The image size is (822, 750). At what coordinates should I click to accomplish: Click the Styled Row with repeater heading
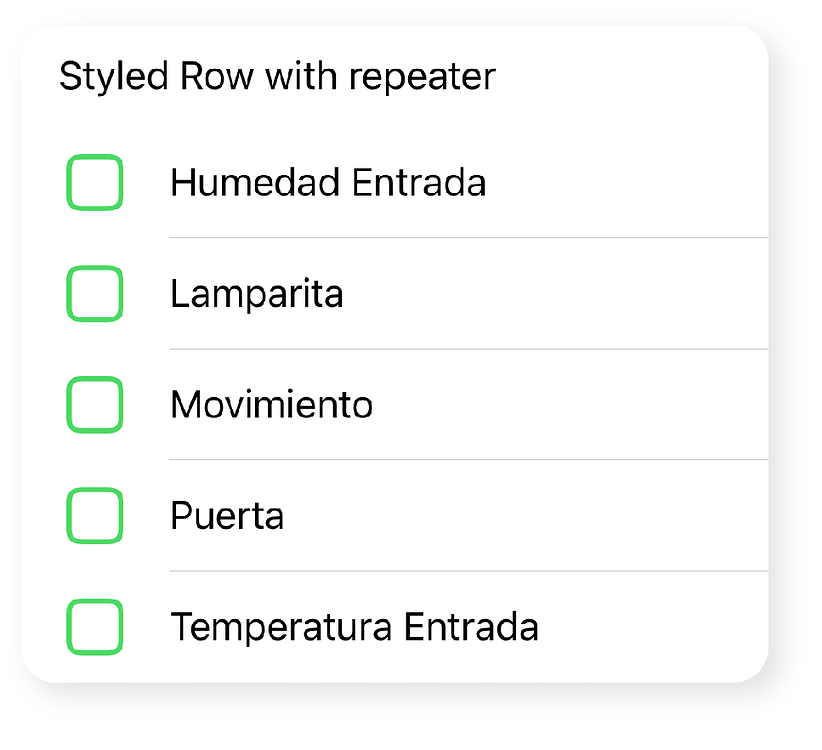point(277,76)
